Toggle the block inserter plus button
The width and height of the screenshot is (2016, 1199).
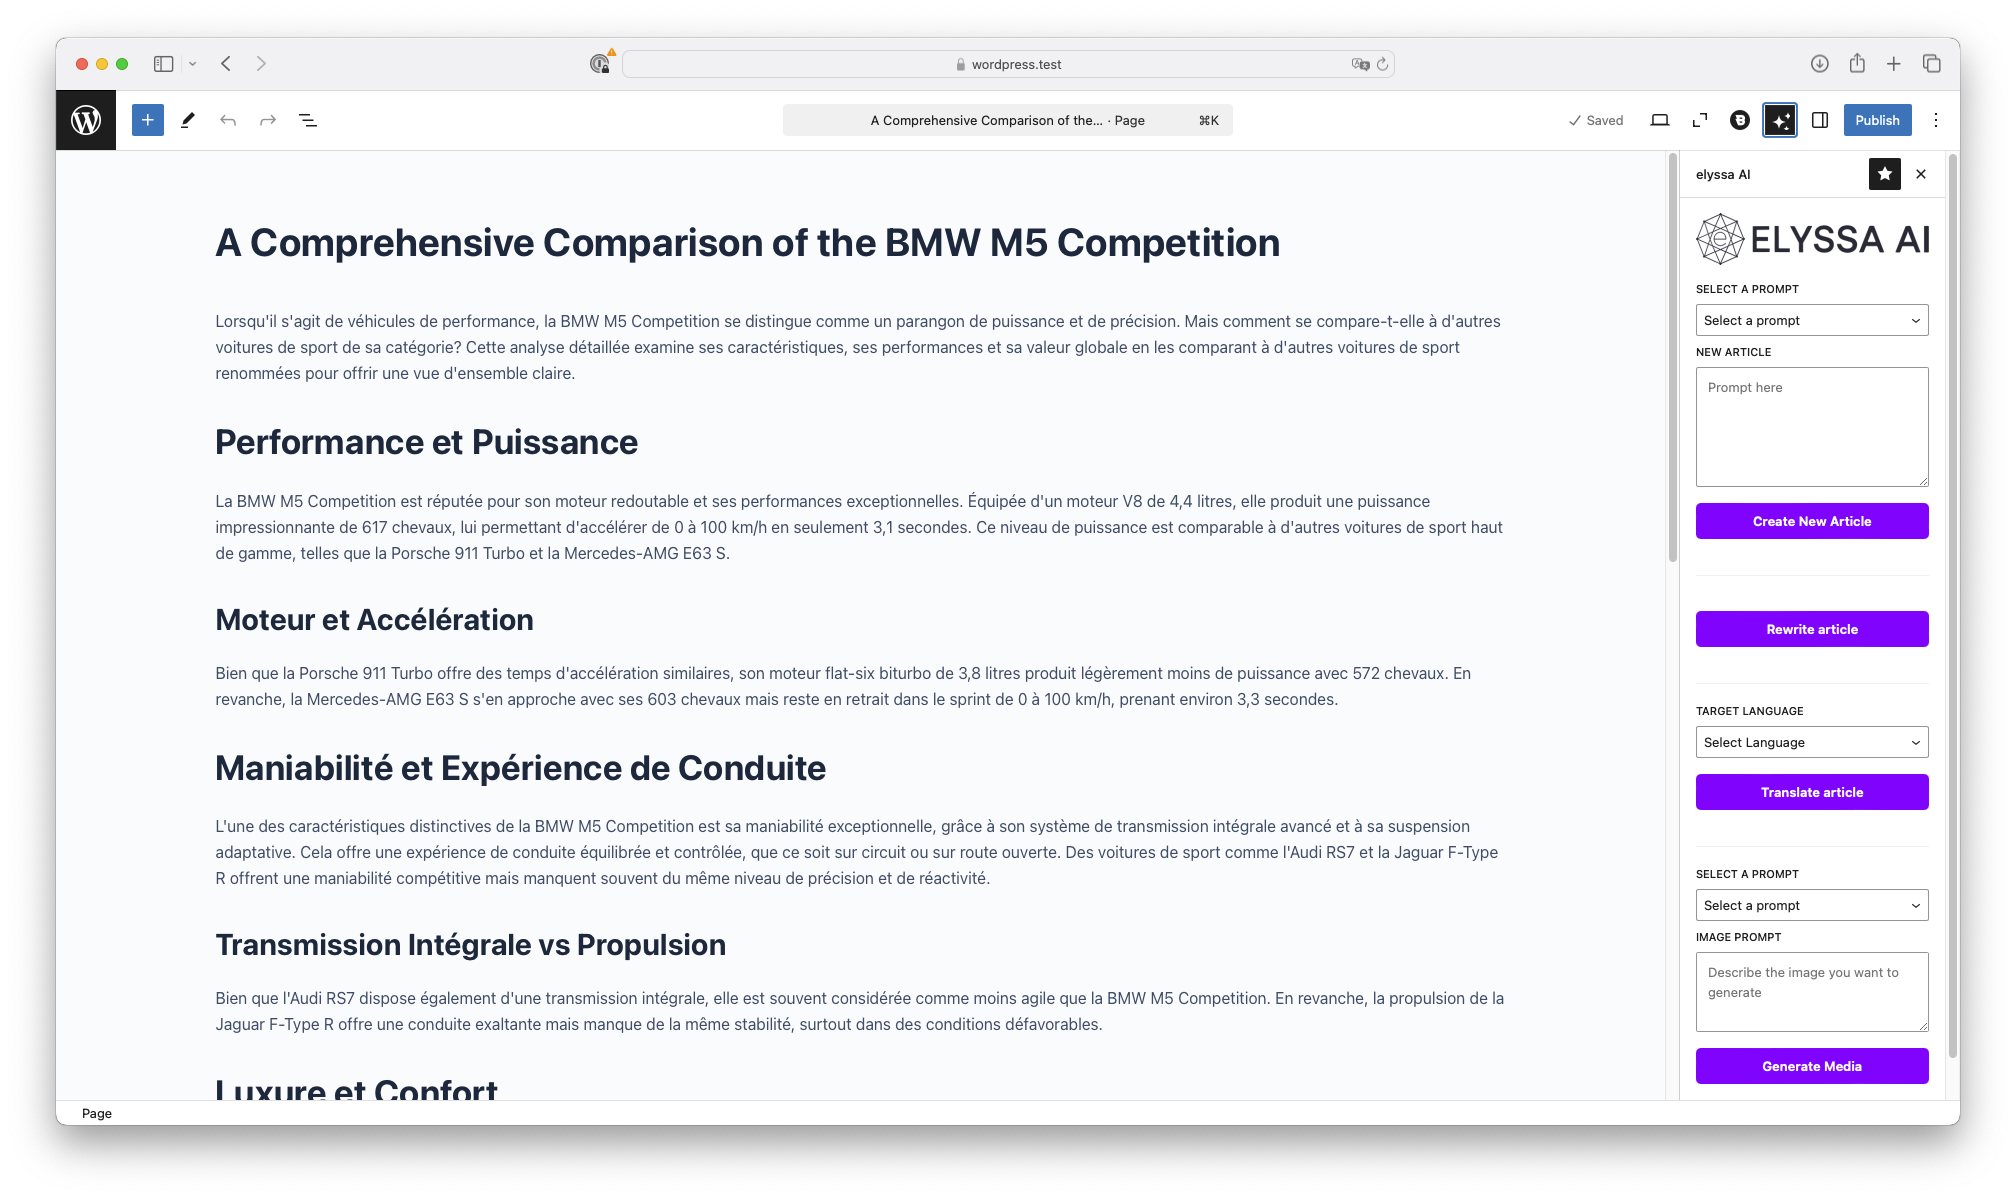tap(147, 120)
